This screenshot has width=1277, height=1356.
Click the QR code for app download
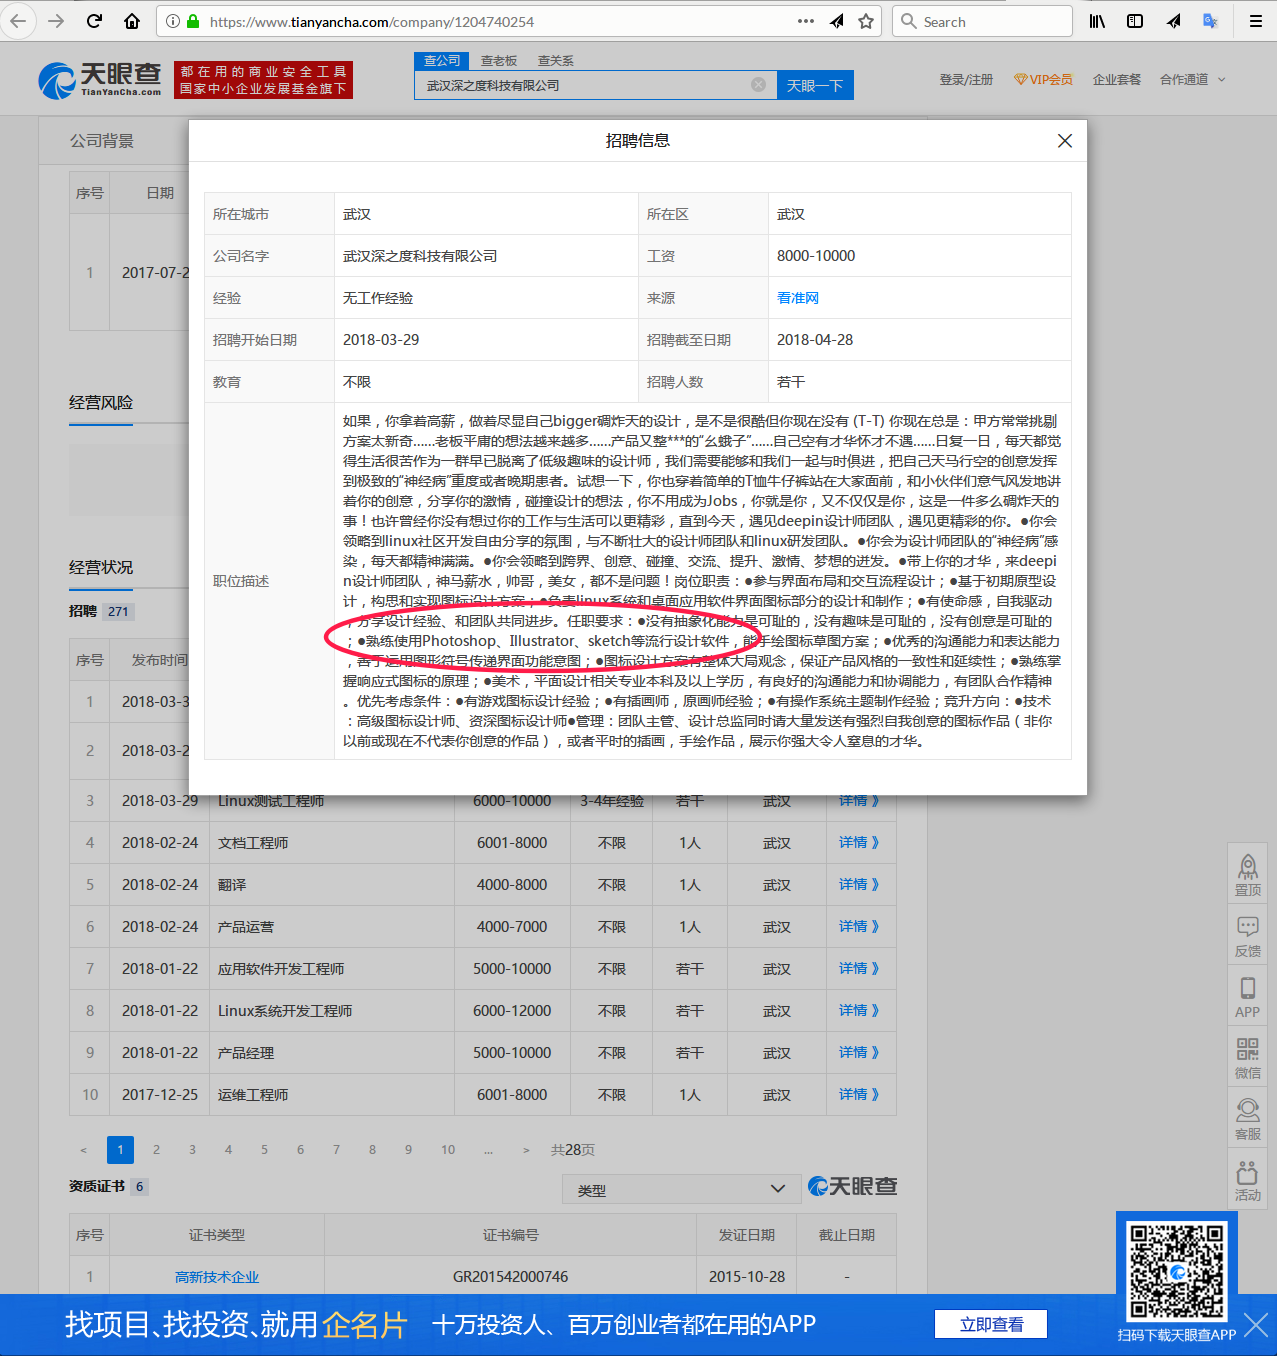coord(1177,1270)
